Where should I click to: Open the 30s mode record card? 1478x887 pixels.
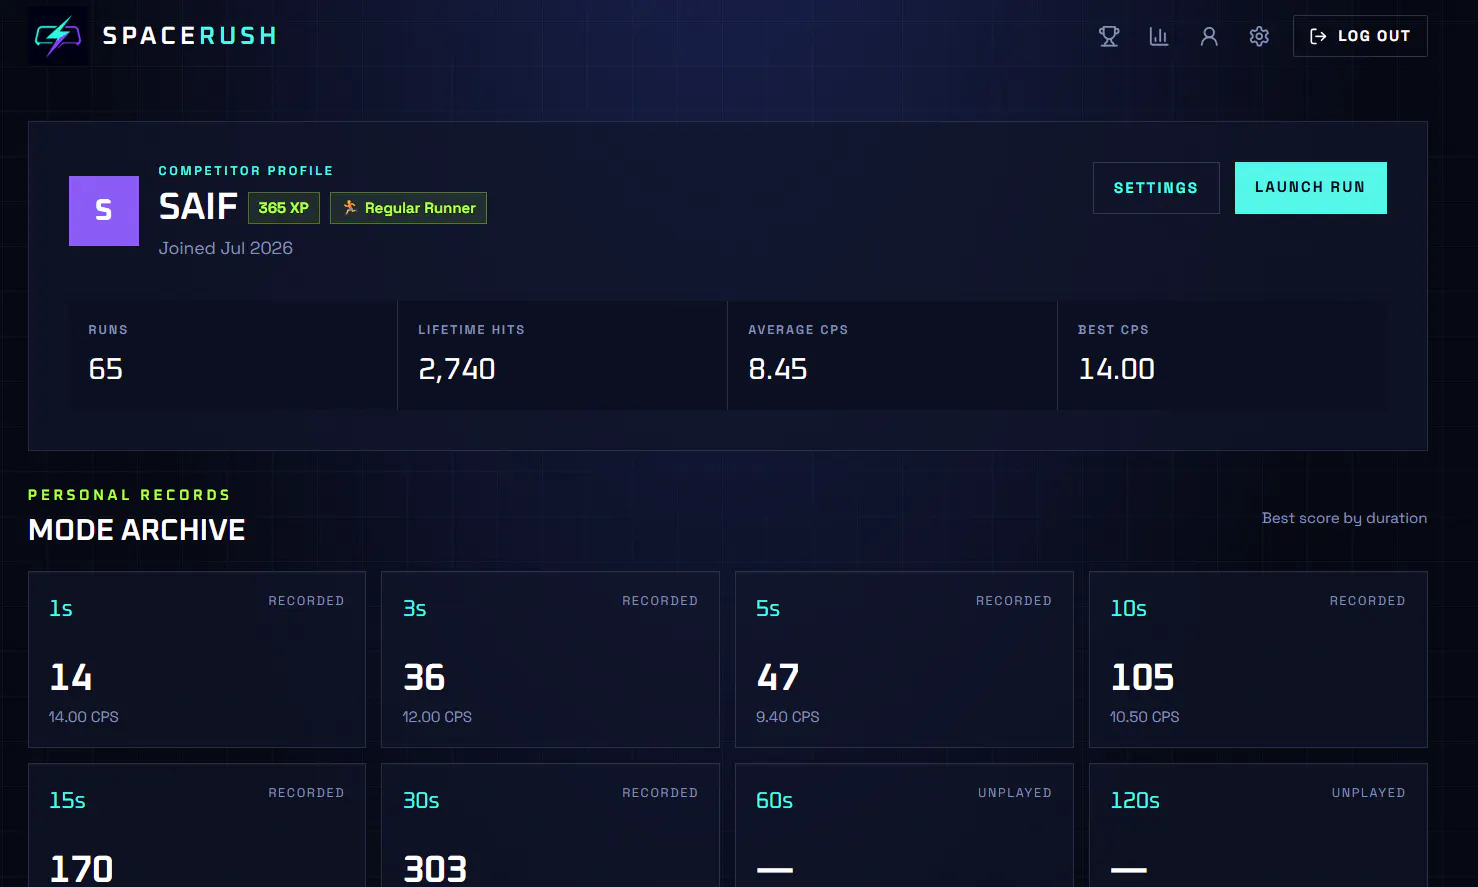point(550,825)
